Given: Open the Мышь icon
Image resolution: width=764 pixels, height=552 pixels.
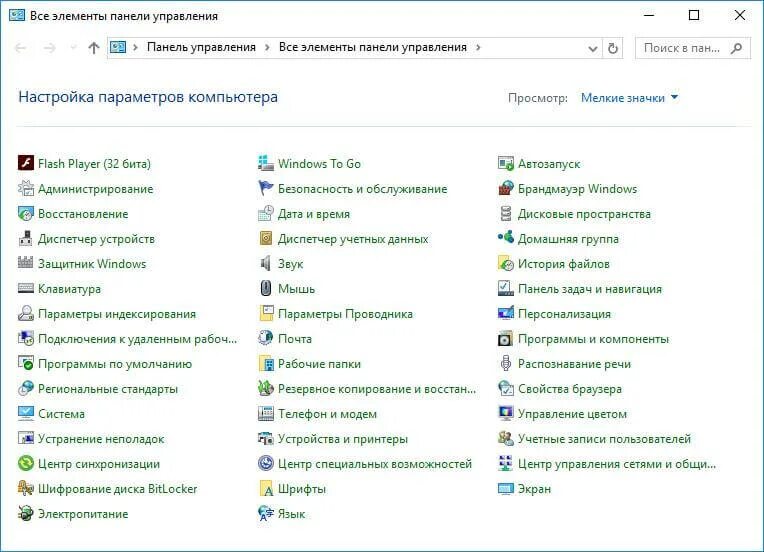Looking at the screenshot, I should (266, 288).
